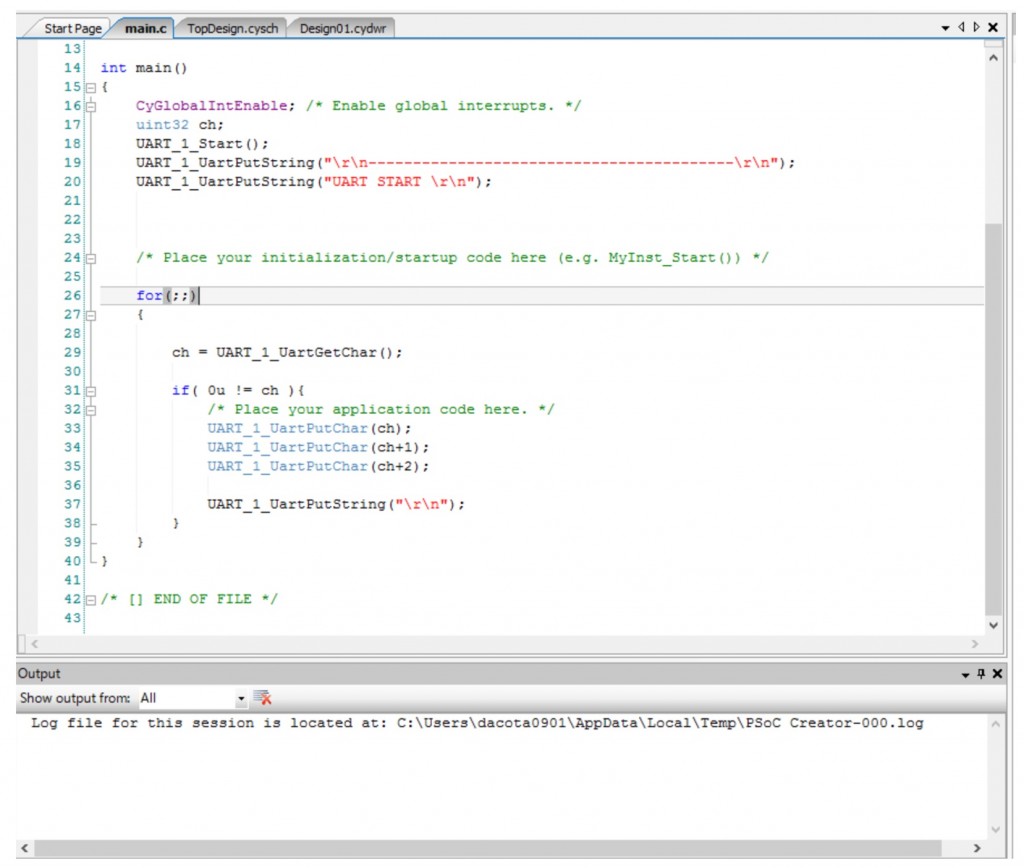Click the UART_1_UartPutChar(ch) line

[310, 428]
